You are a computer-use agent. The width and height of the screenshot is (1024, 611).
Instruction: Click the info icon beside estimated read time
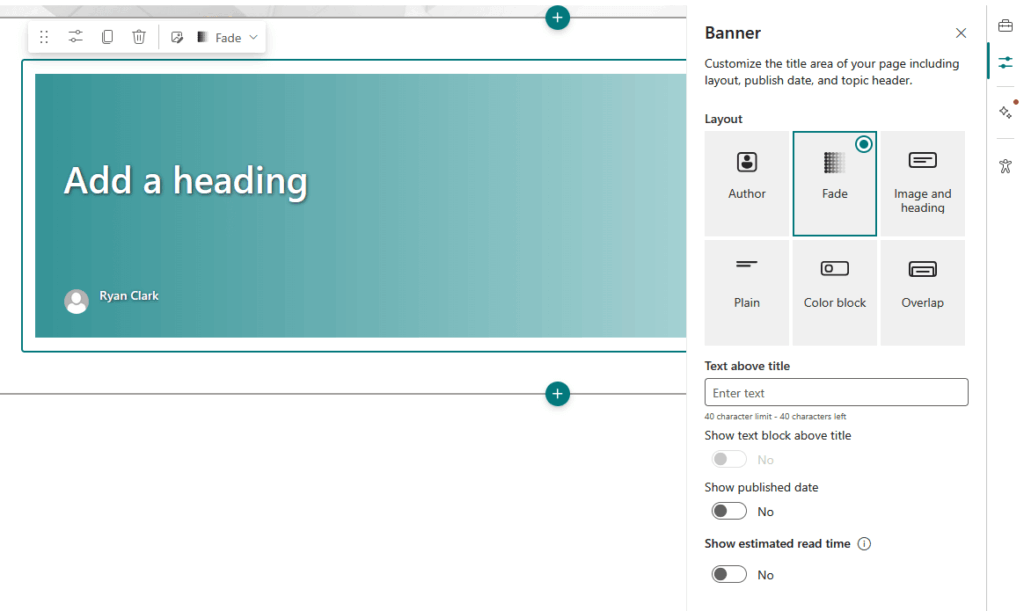coord(864,544)
